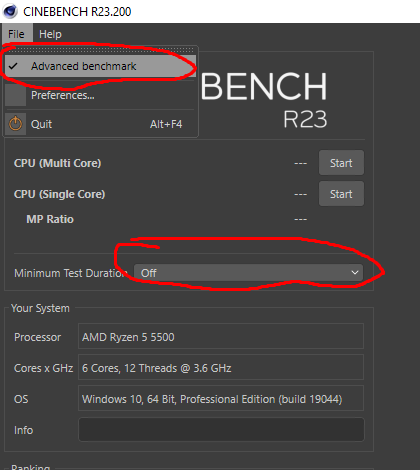Click the Processor field AMD Ryzen 5 5500
Image resolution: width=420 pixels, height=470 pixels.
(x=221, y=336)
